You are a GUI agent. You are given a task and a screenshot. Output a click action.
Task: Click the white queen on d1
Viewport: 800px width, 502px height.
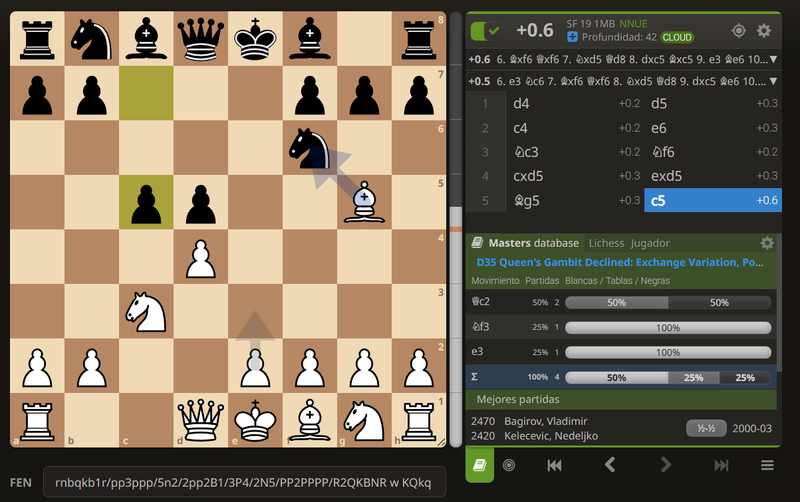[x=201, y=420]
